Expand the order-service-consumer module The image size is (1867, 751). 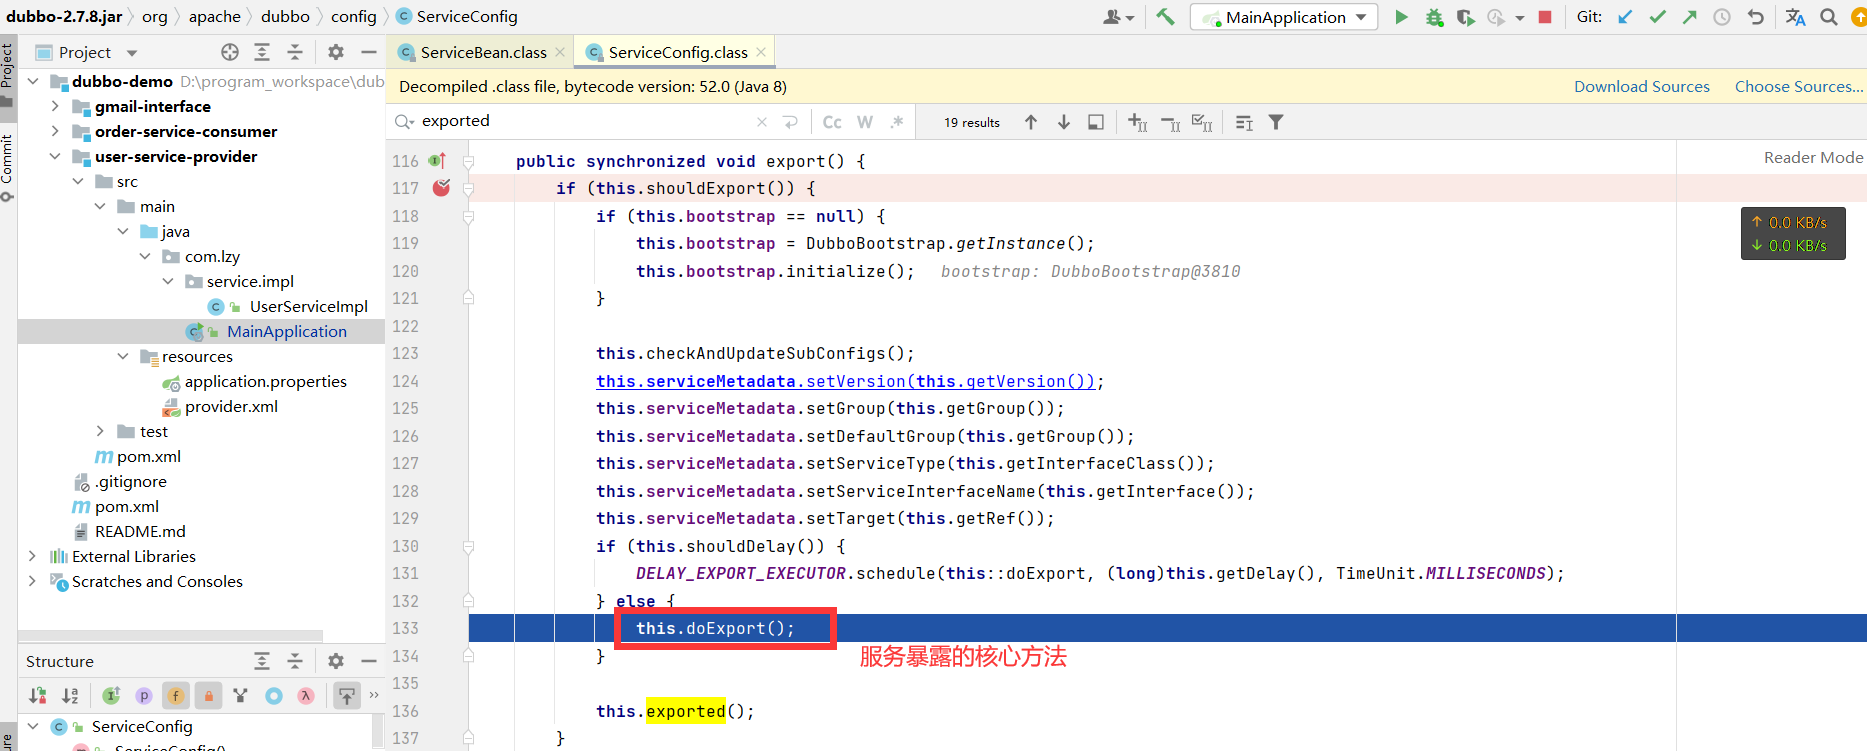pos(54,131)
